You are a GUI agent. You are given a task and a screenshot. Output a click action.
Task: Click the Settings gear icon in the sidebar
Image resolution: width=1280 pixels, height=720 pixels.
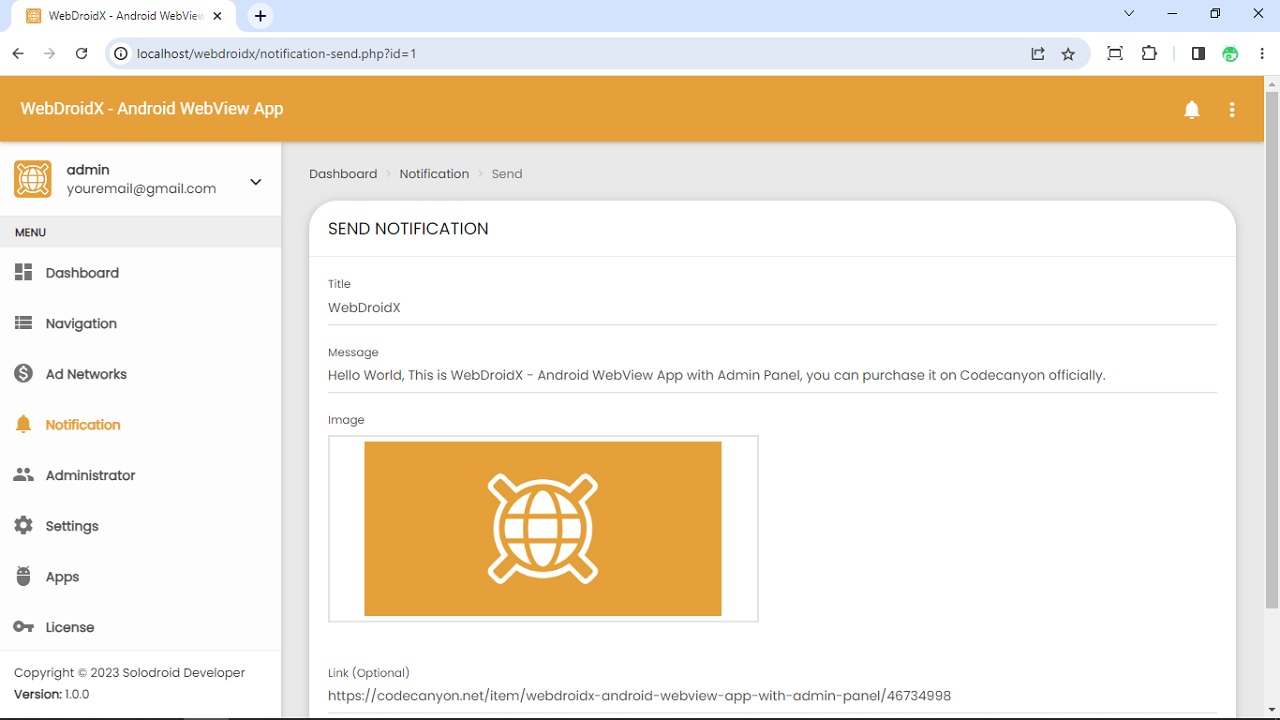click(x=24, y=526)
